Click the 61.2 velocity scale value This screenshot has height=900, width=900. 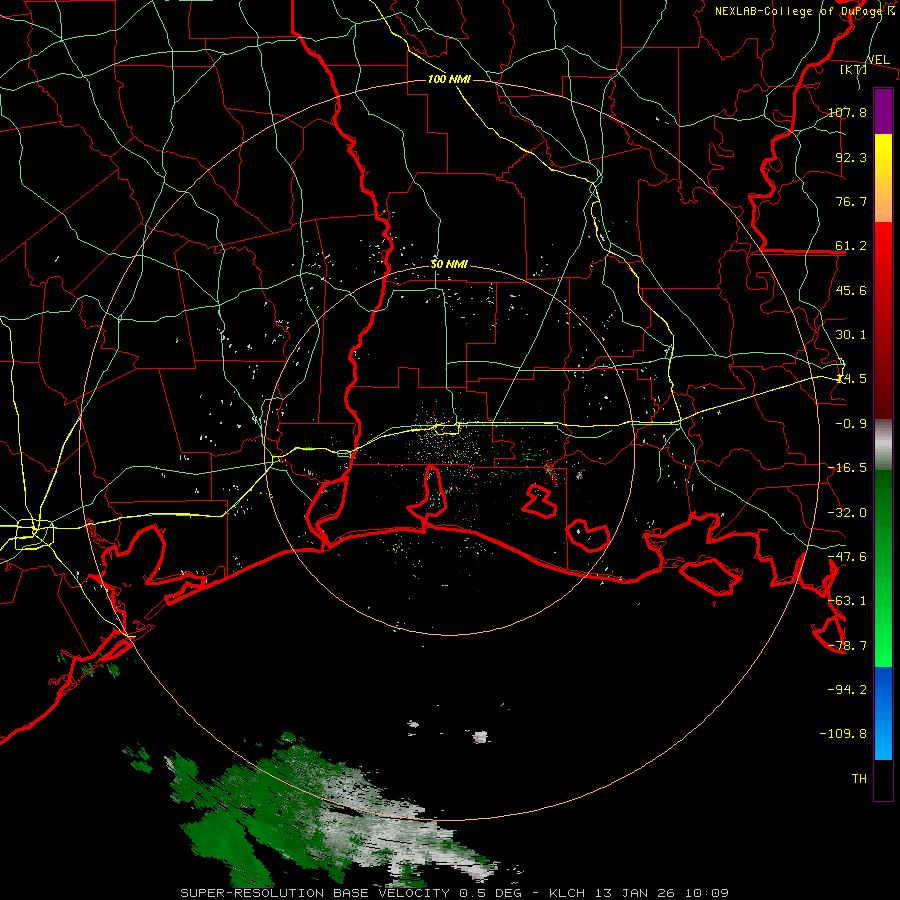click(851, 246)
